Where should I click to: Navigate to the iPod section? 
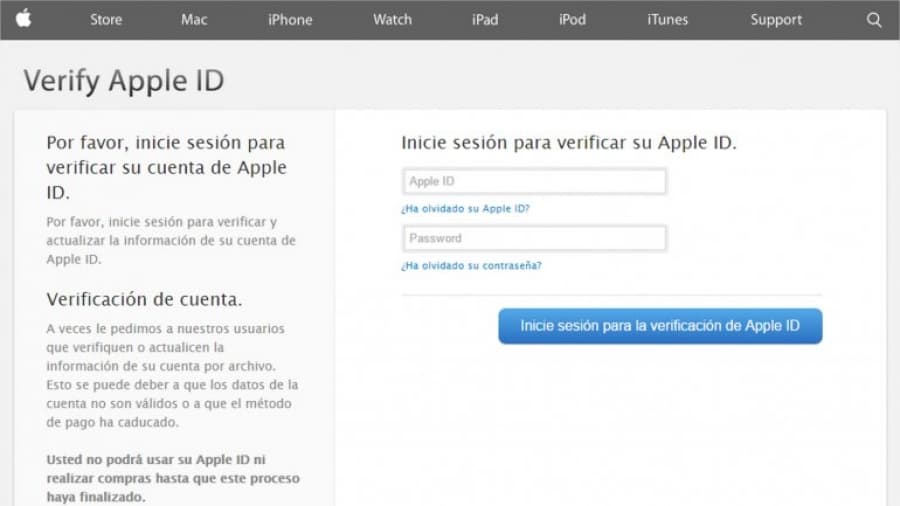(572, 20)
